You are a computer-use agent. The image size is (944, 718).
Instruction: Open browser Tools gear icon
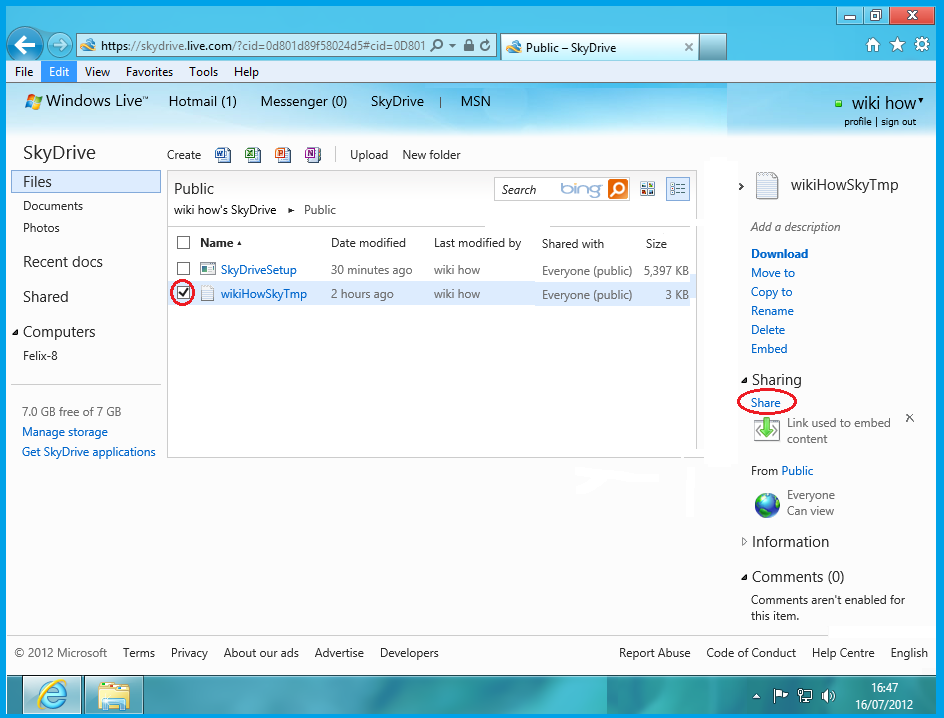(922, 45)
